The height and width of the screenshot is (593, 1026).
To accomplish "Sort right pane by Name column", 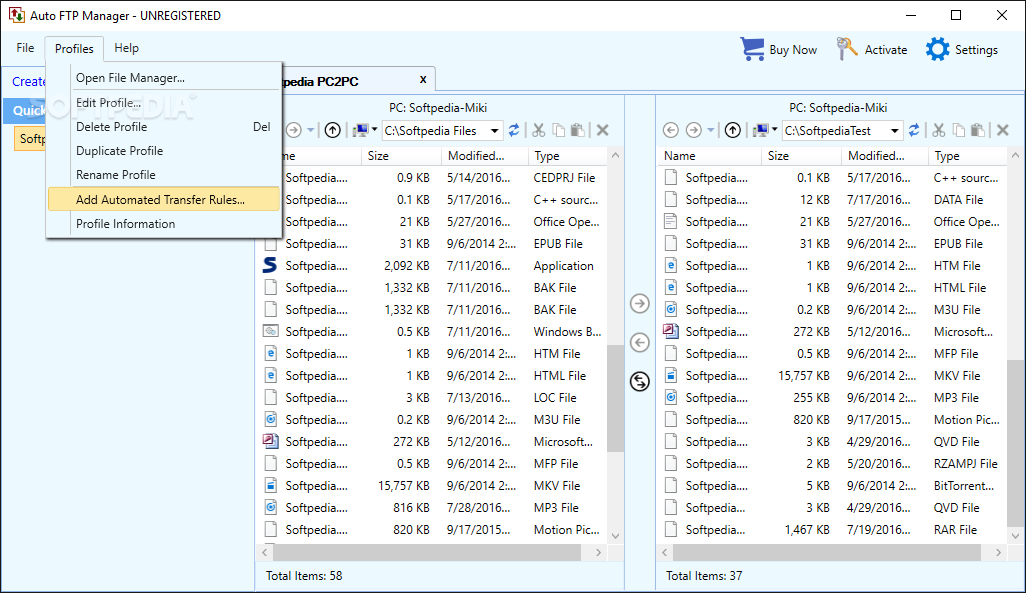I will point(709,156).
